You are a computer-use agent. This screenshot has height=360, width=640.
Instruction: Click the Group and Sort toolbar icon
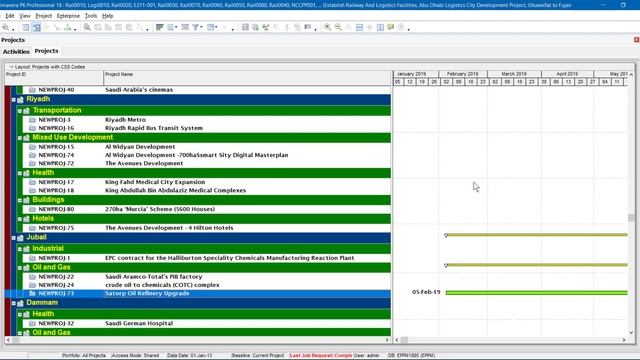click(x=171, y=27)
